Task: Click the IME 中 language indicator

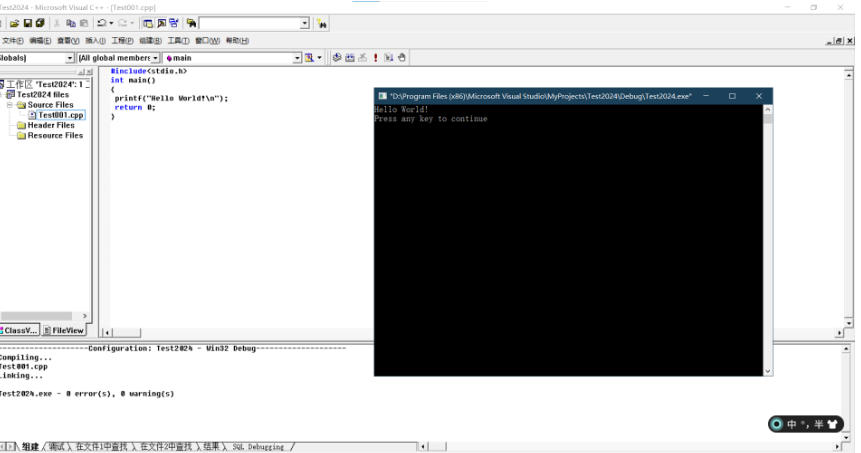Action: pyautogui.click(x=791, y=425)
